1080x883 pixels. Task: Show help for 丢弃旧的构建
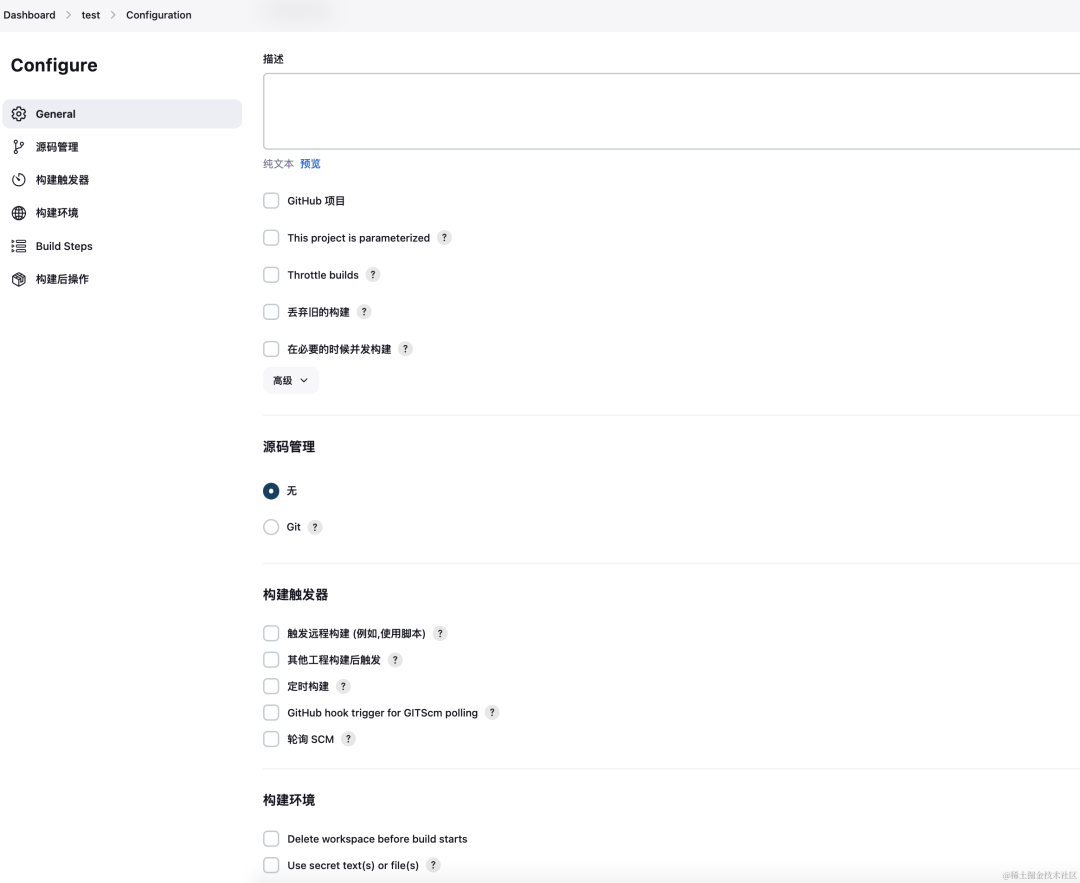[364, 312]
